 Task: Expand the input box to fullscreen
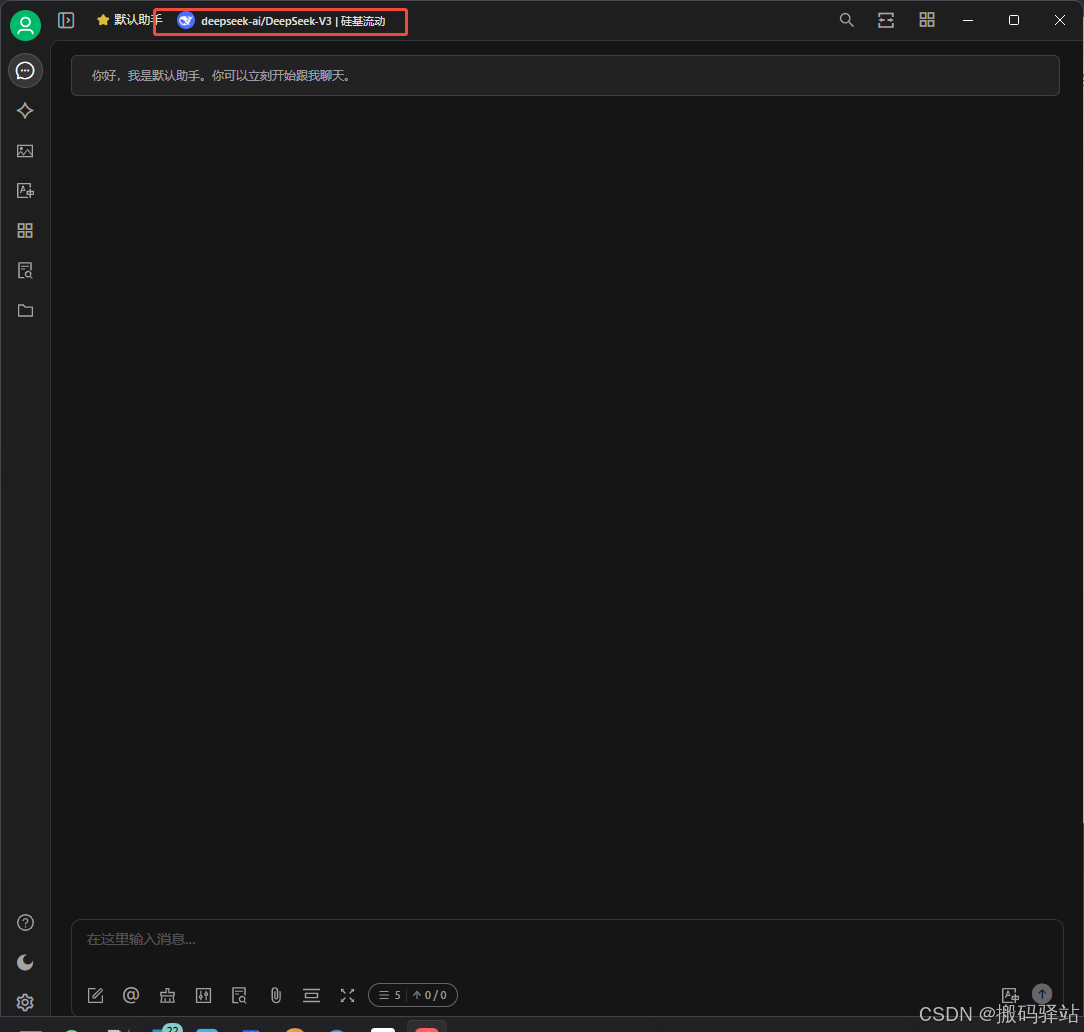pos(348,995)
